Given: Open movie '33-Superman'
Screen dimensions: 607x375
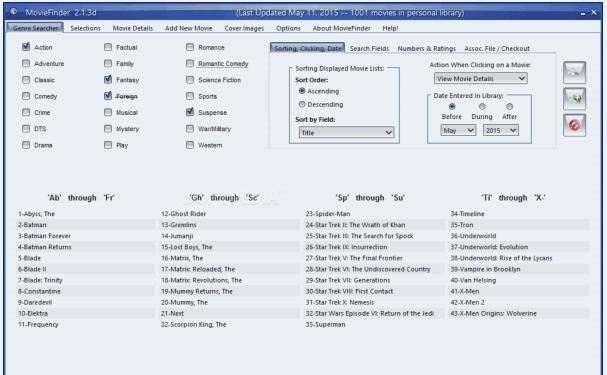Looking at the screenshot, I should [x=325, y=324].
